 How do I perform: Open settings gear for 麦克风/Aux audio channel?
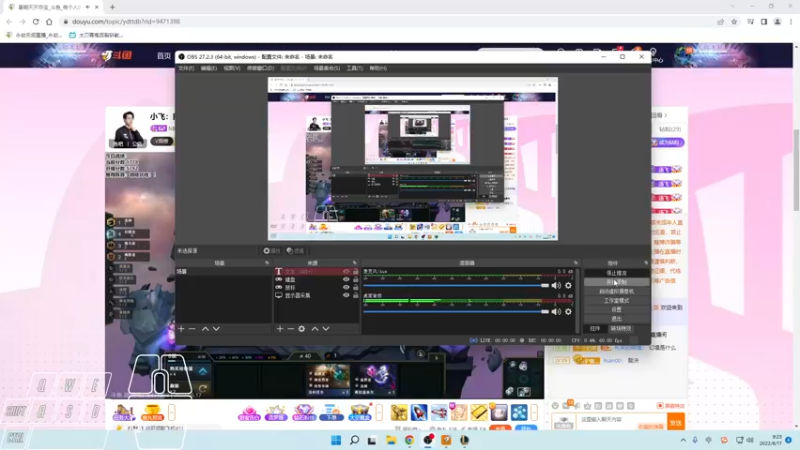click(568, 286)
